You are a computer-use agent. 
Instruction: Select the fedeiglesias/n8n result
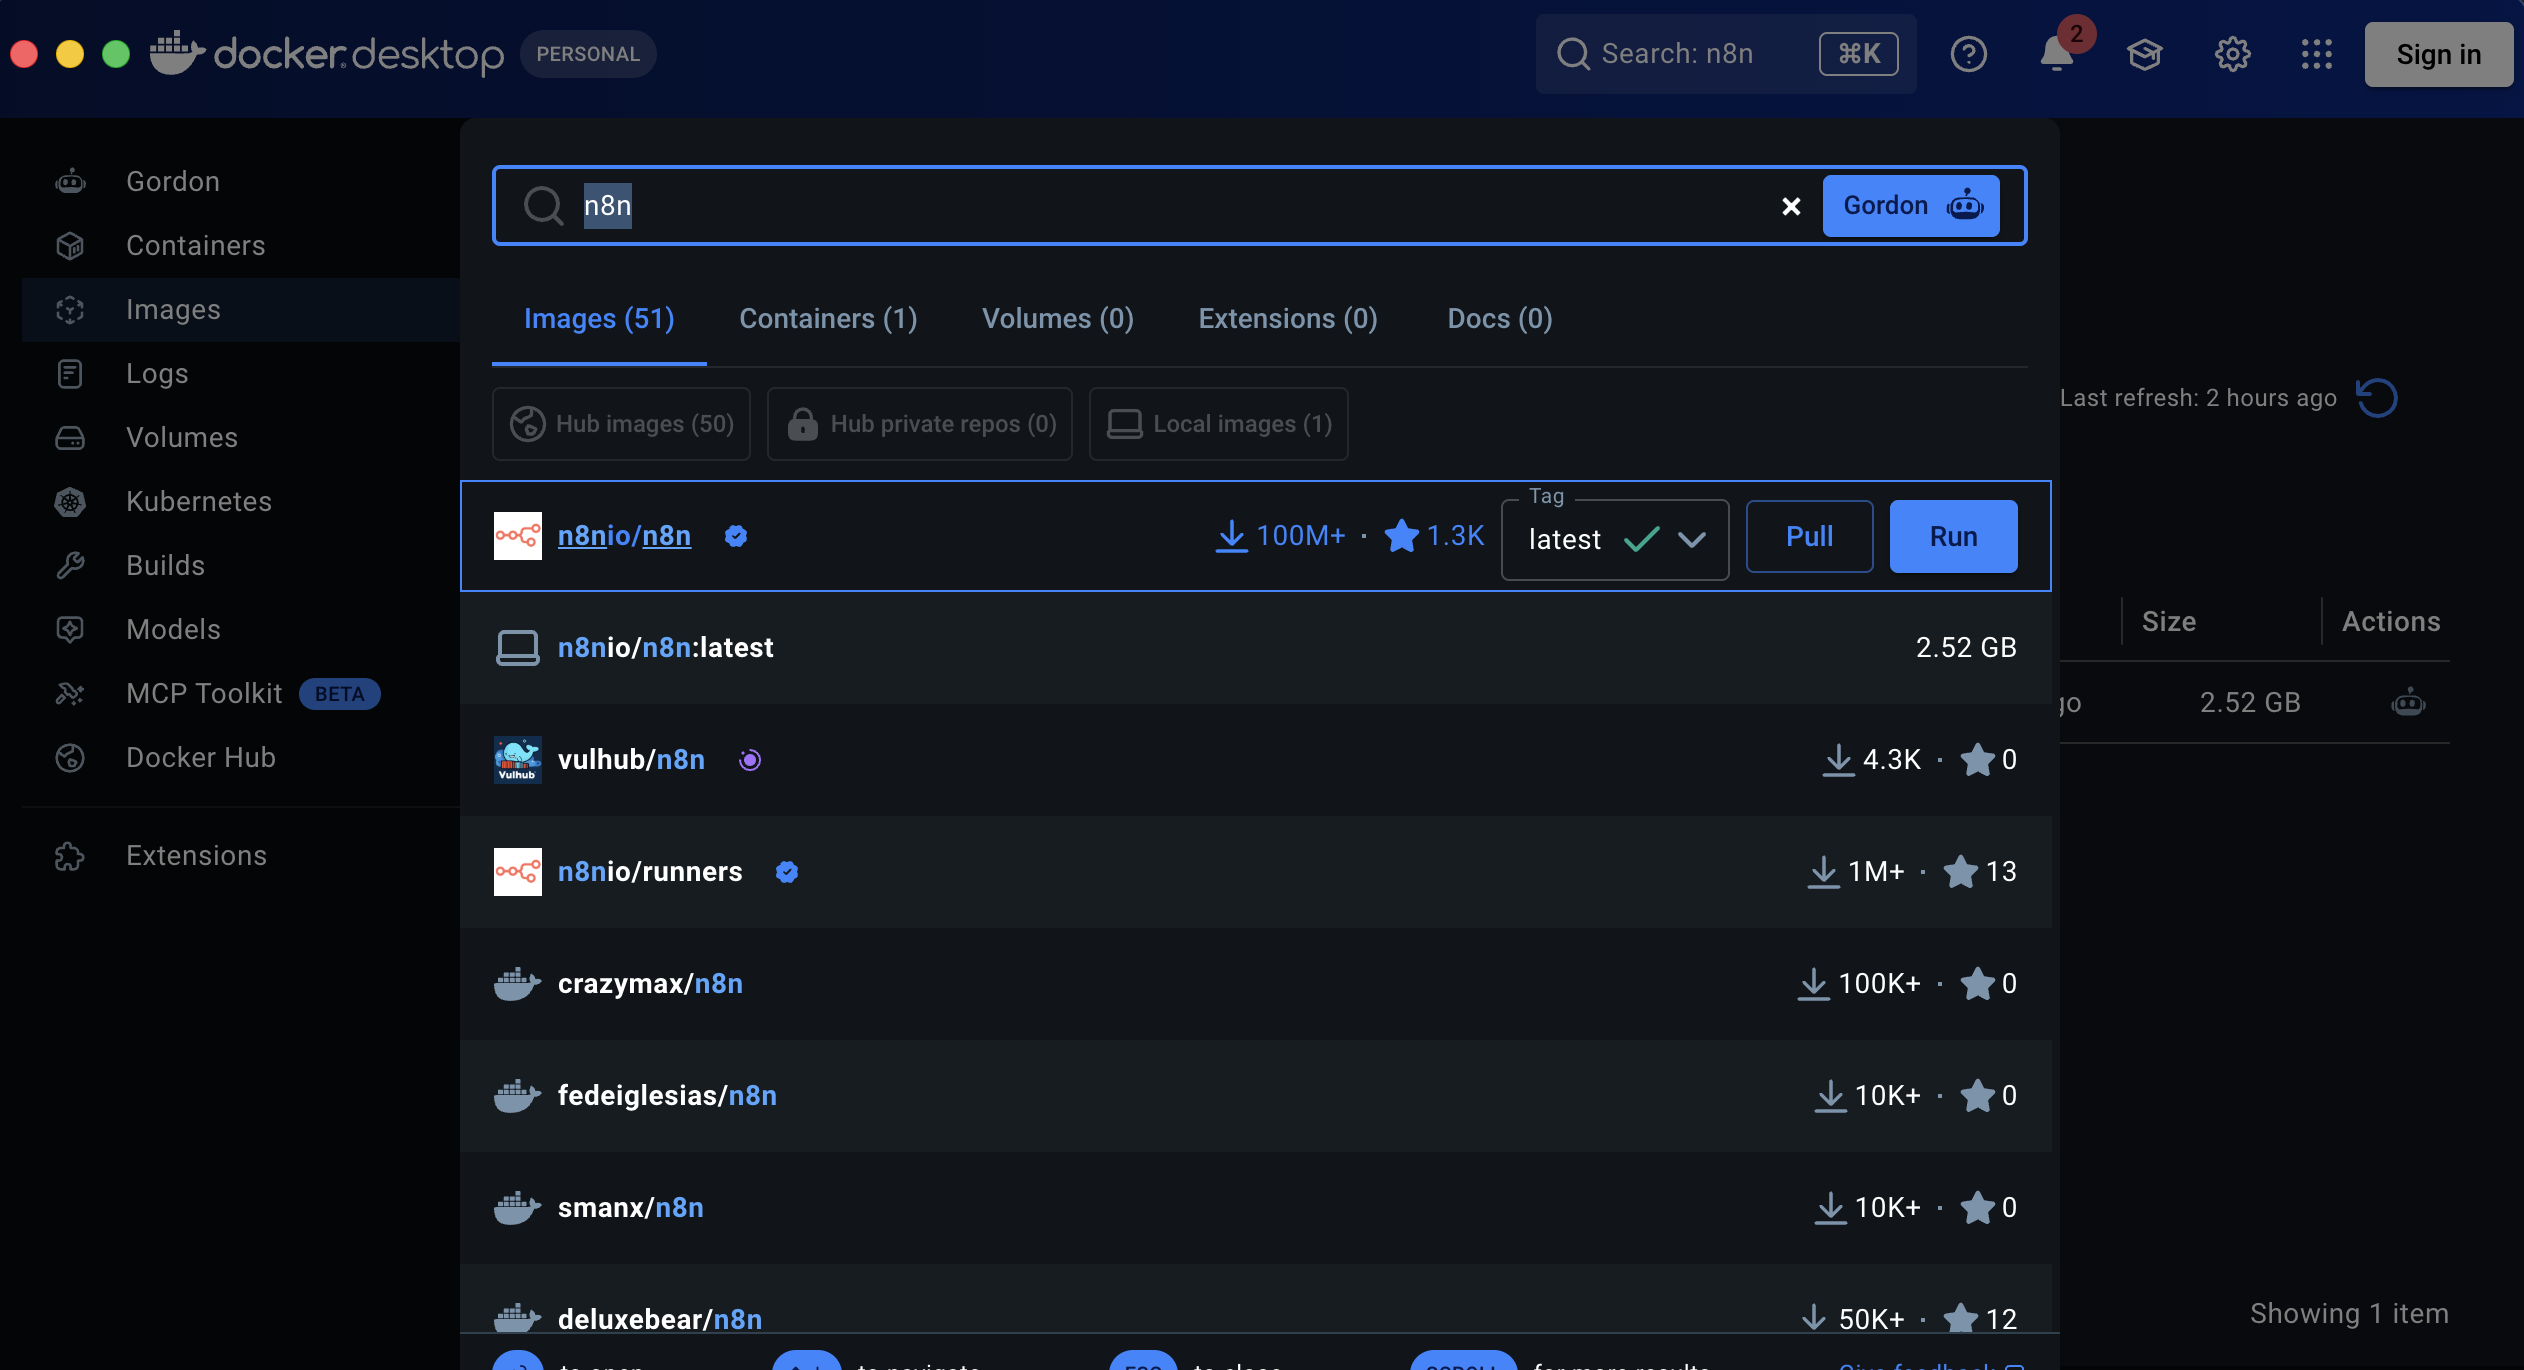point(1256,1096)
